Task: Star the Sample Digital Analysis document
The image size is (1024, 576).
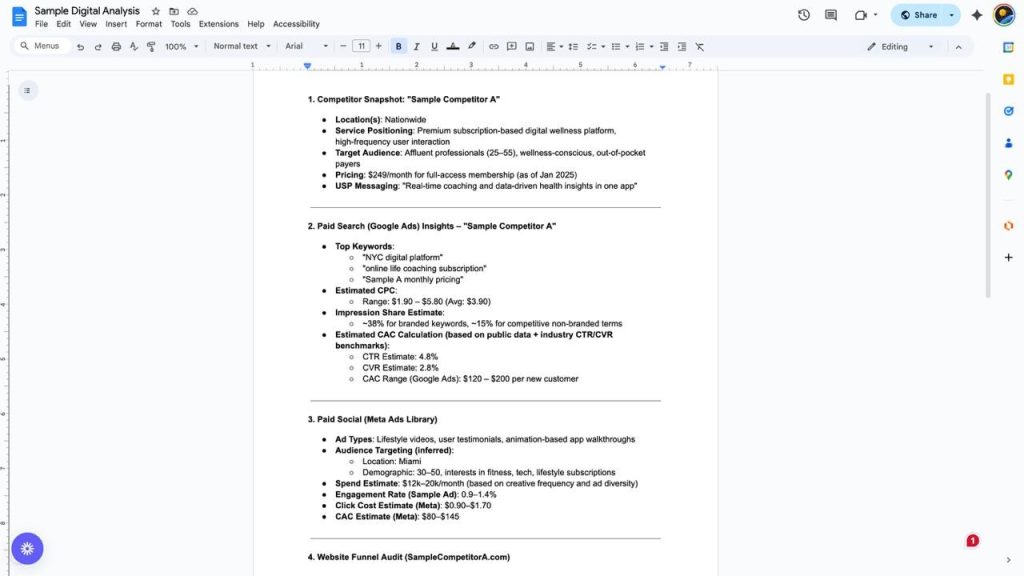Action: tap(155, 11)
